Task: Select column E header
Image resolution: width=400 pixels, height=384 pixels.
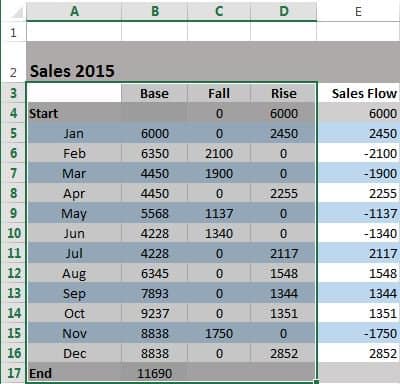Action: (358, 11)
